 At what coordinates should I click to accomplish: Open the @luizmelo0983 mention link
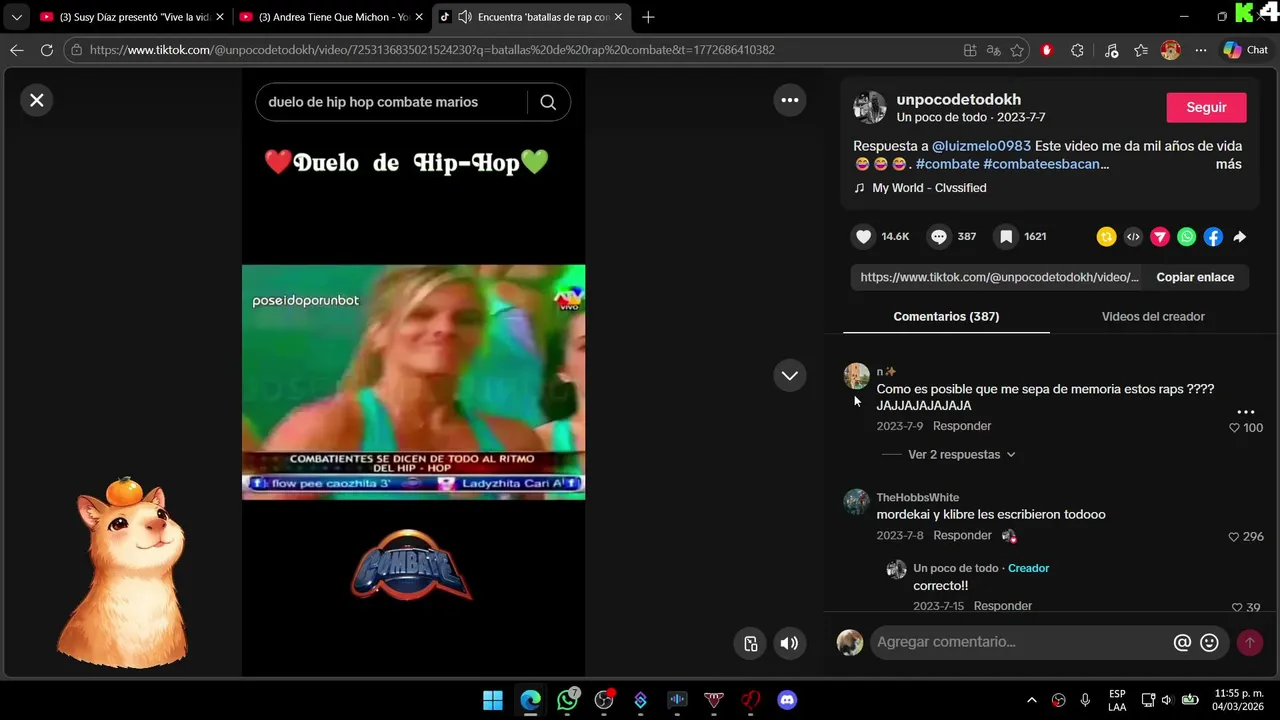981,146
